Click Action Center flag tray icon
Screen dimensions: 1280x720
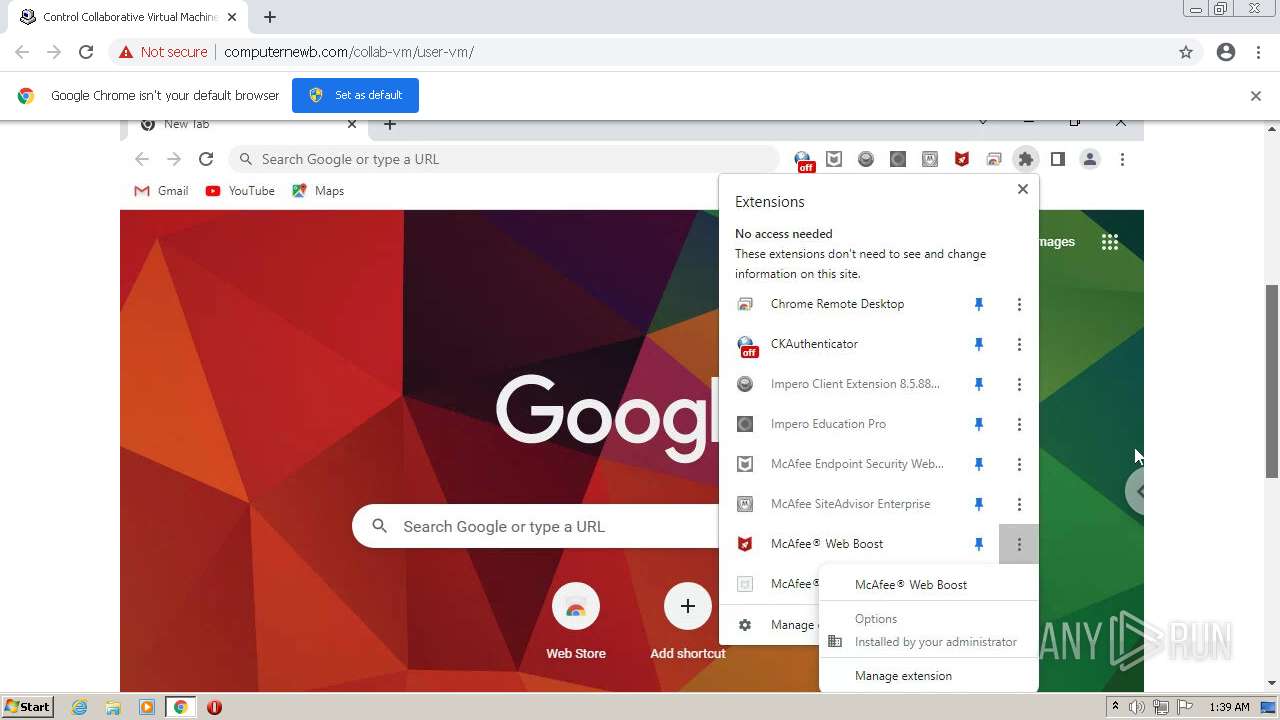pyautogui.click(x=1183, y=707)
